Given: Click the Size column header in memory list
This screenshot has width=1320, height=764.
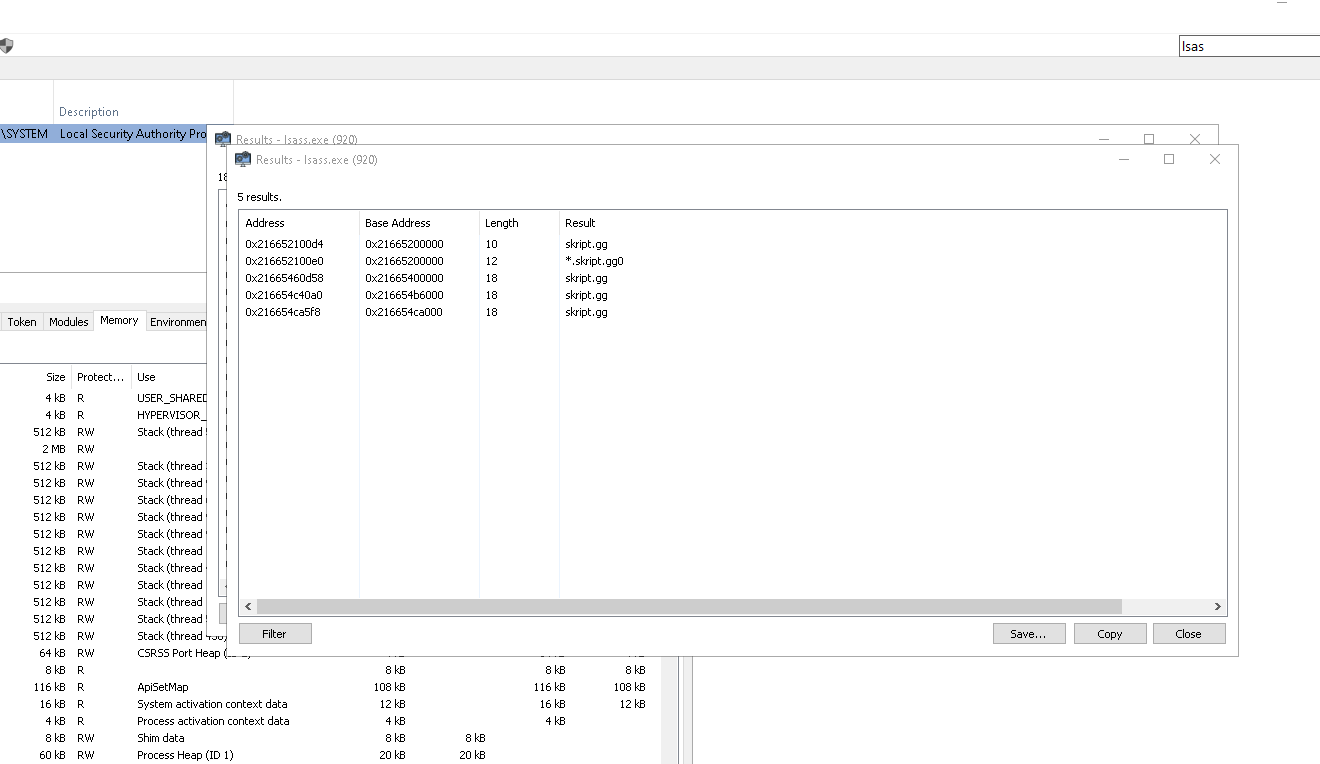Looking at the screenshot, I should [x=35, y=377].
